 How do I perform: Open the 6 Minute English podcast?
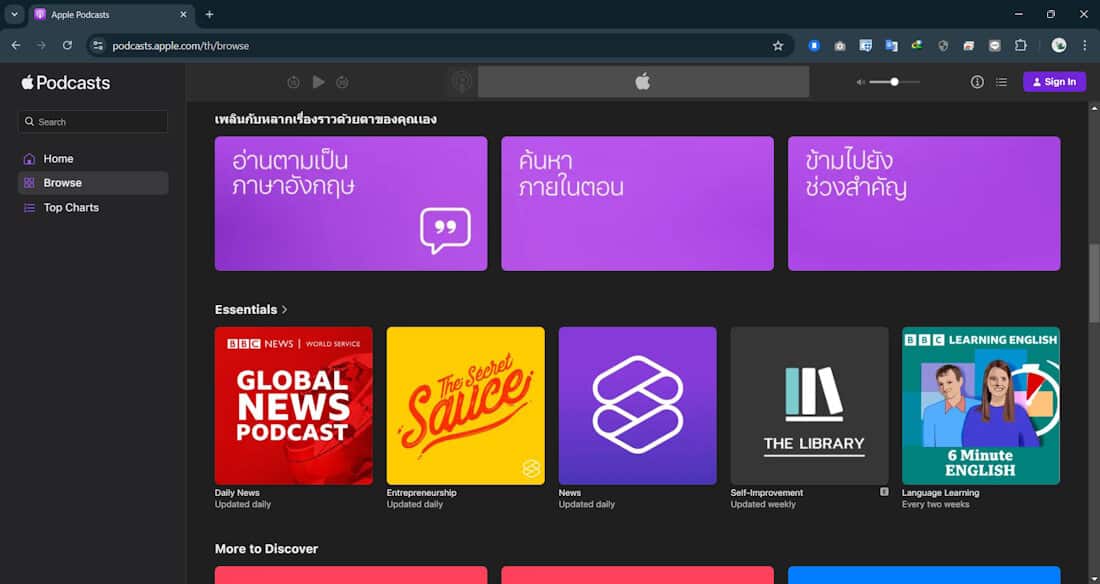click(x=980, y=405)
